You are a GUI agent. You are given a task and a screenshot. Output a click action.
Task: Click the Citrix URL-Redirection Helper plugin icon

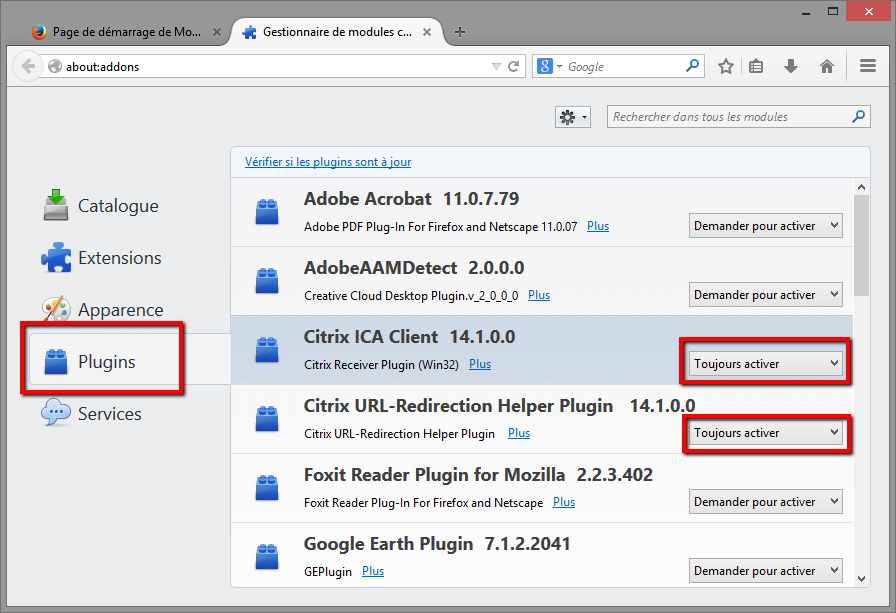(267, 419)
